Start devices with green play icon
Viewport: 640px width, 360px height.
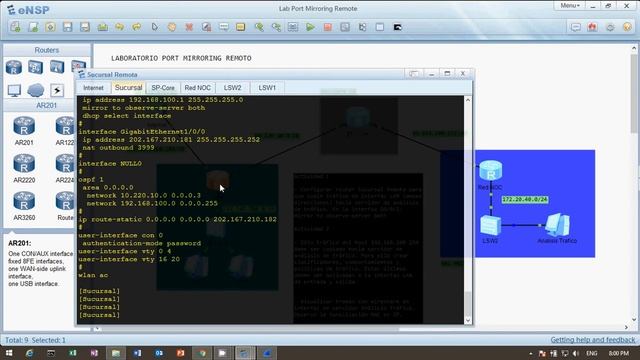pyautogui.click(x=310, y=27)
